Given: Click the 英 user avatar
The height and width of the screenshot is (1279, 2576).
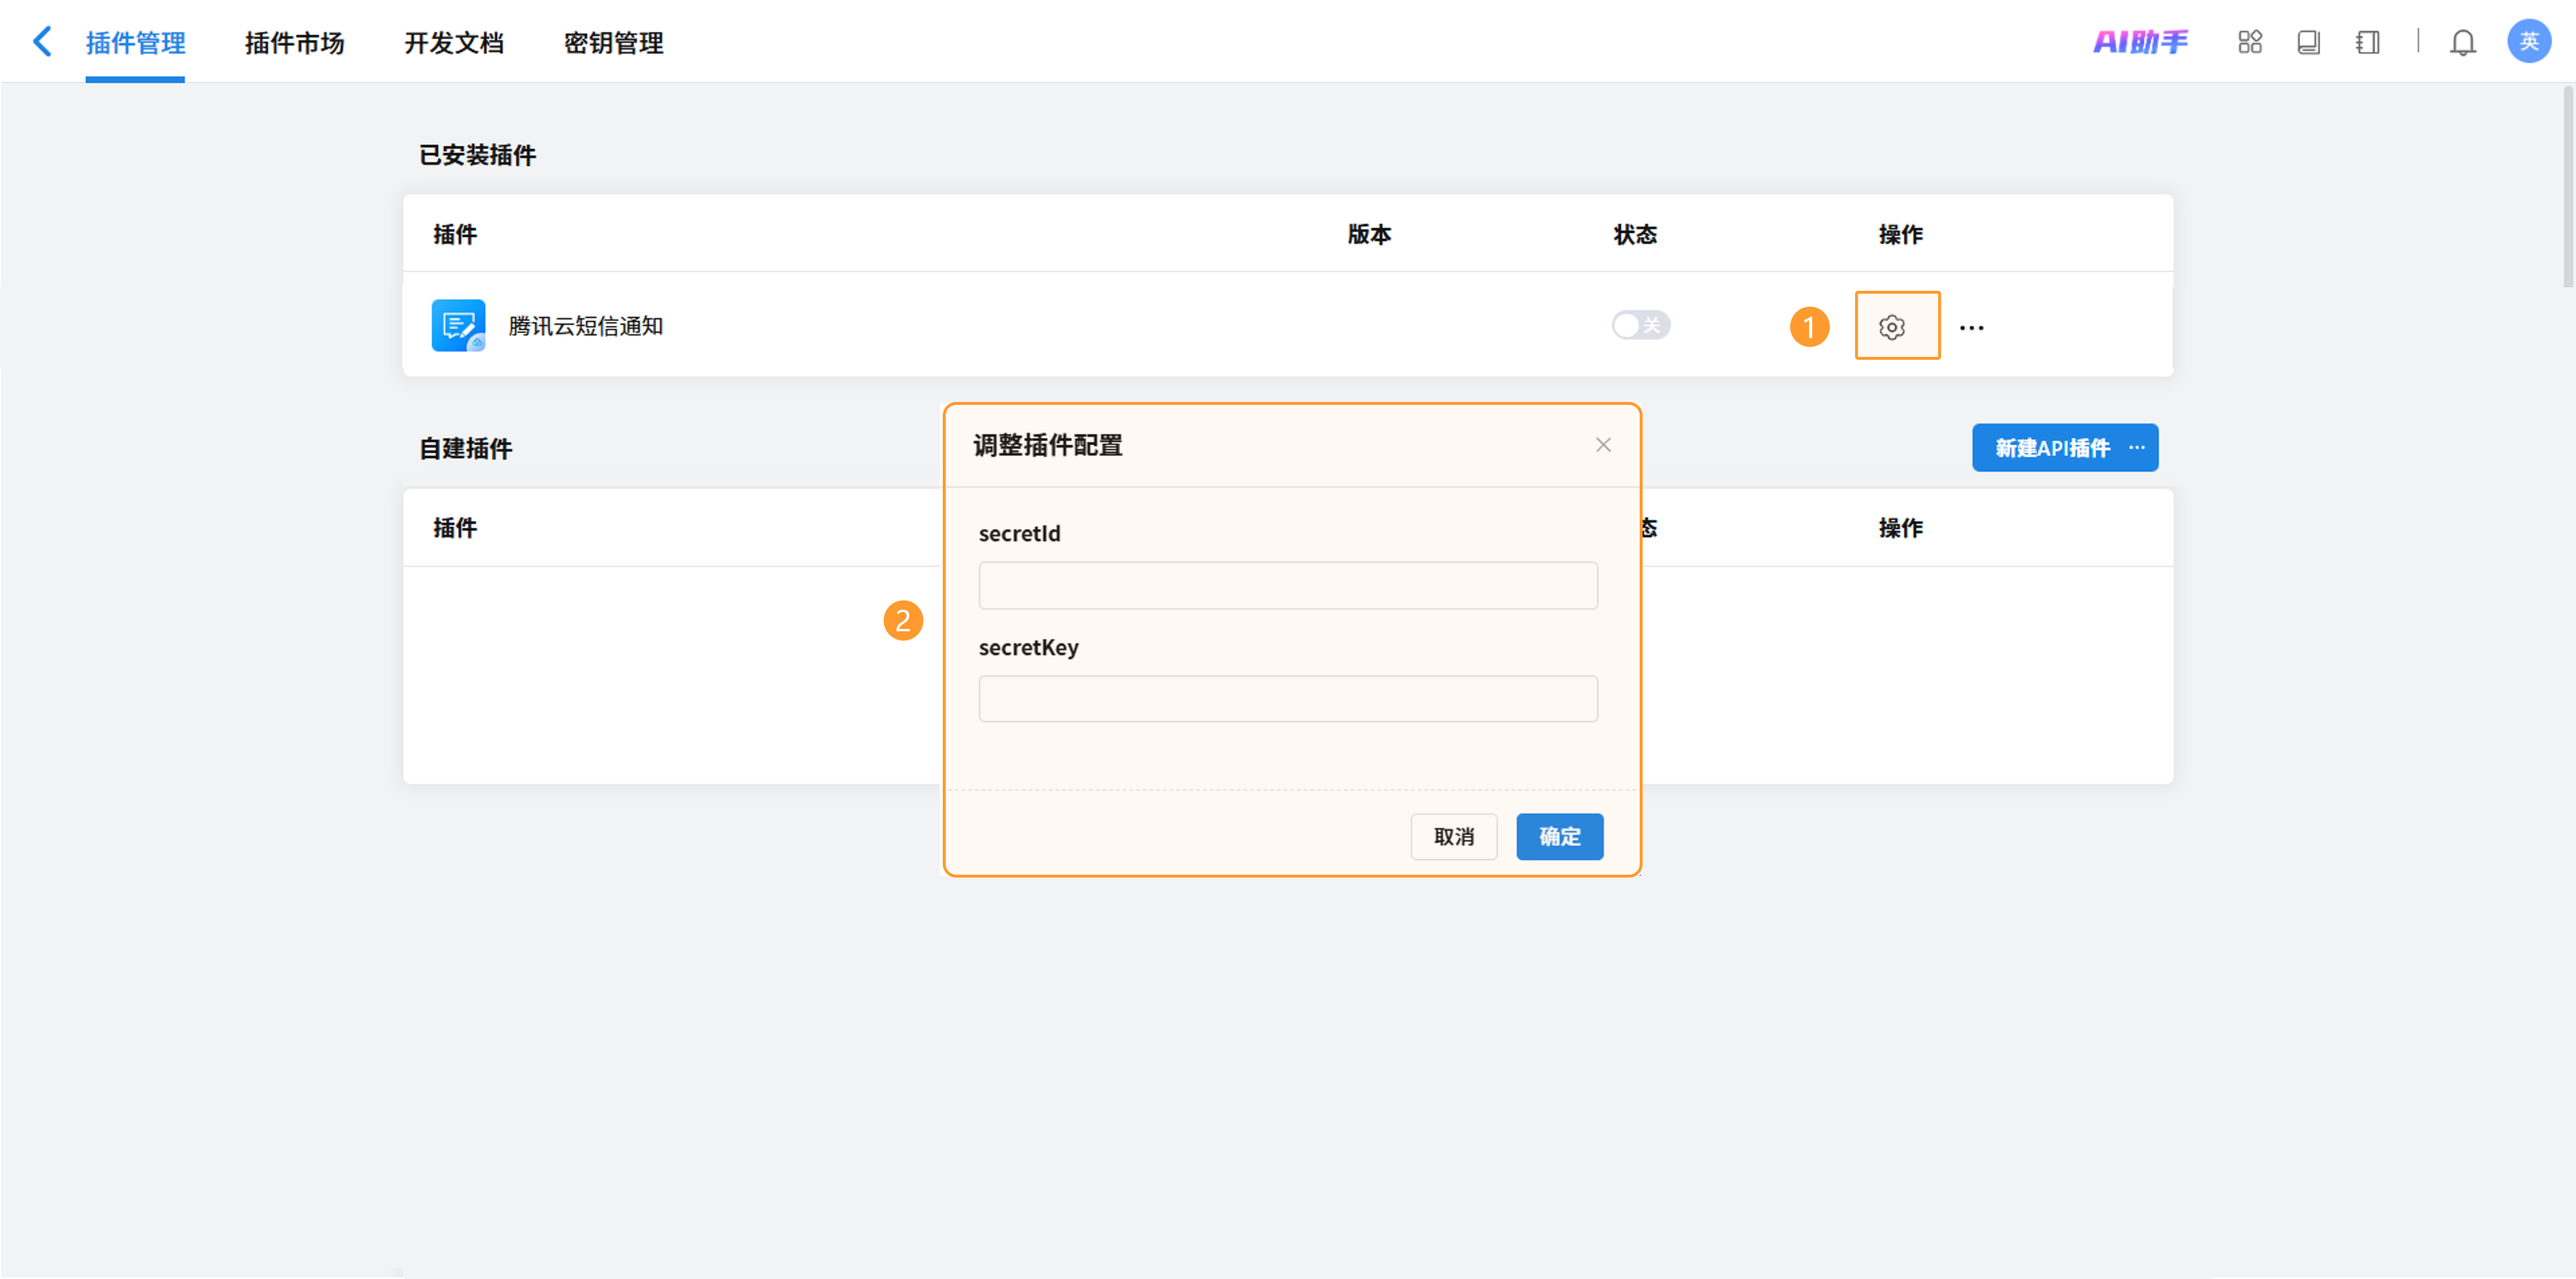Looking at the screenshot, I should (2529, 42).
